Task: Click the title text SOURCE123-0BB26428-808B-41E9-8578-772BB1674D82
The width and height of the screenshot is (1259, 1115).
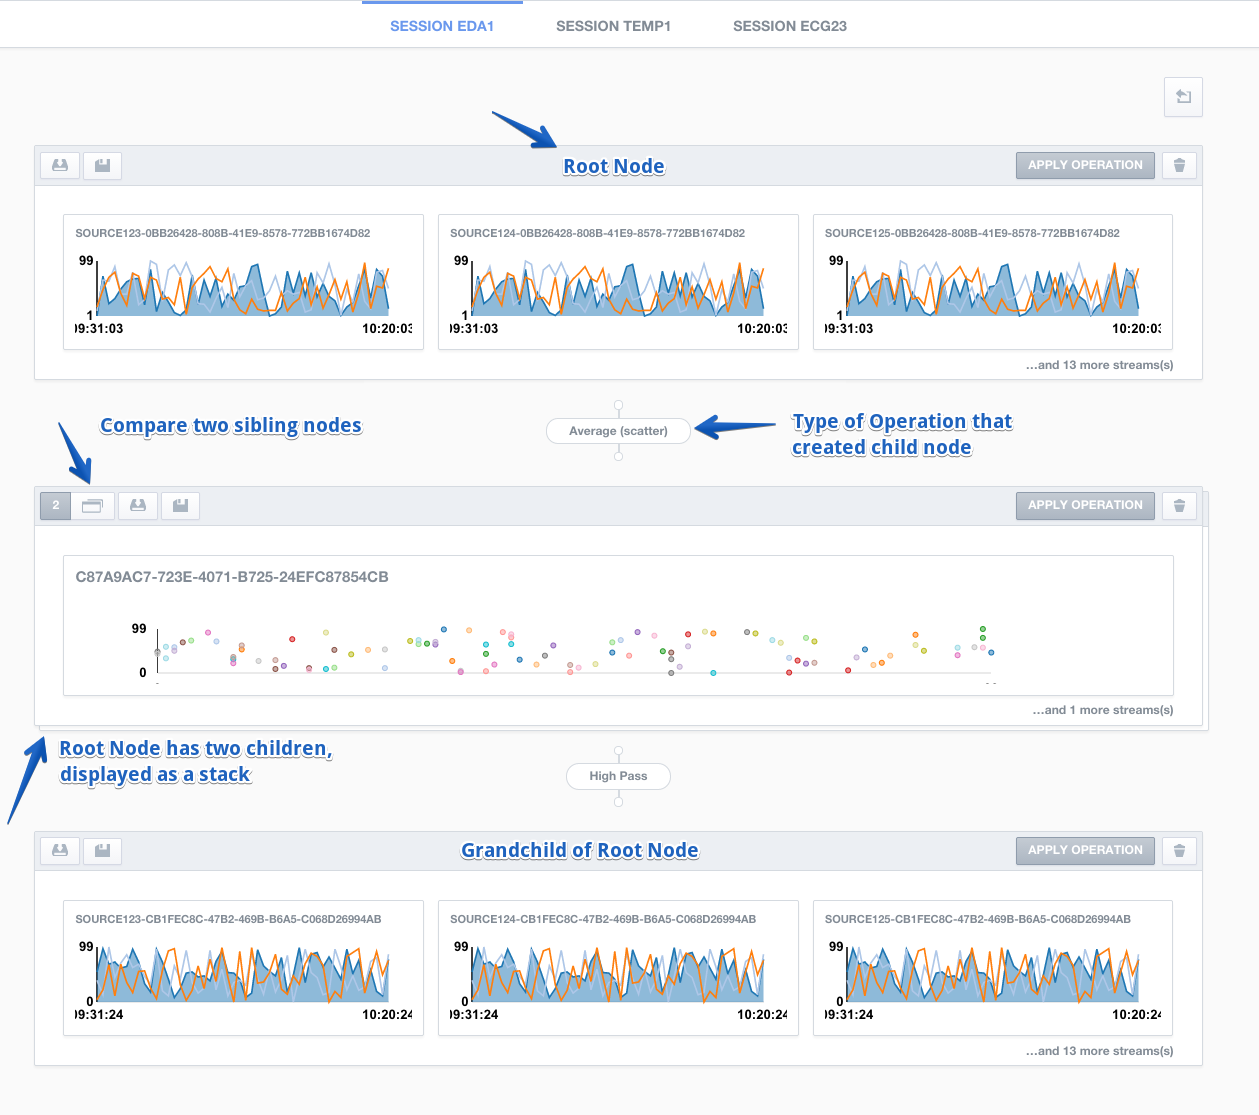Action: point(223,233)
